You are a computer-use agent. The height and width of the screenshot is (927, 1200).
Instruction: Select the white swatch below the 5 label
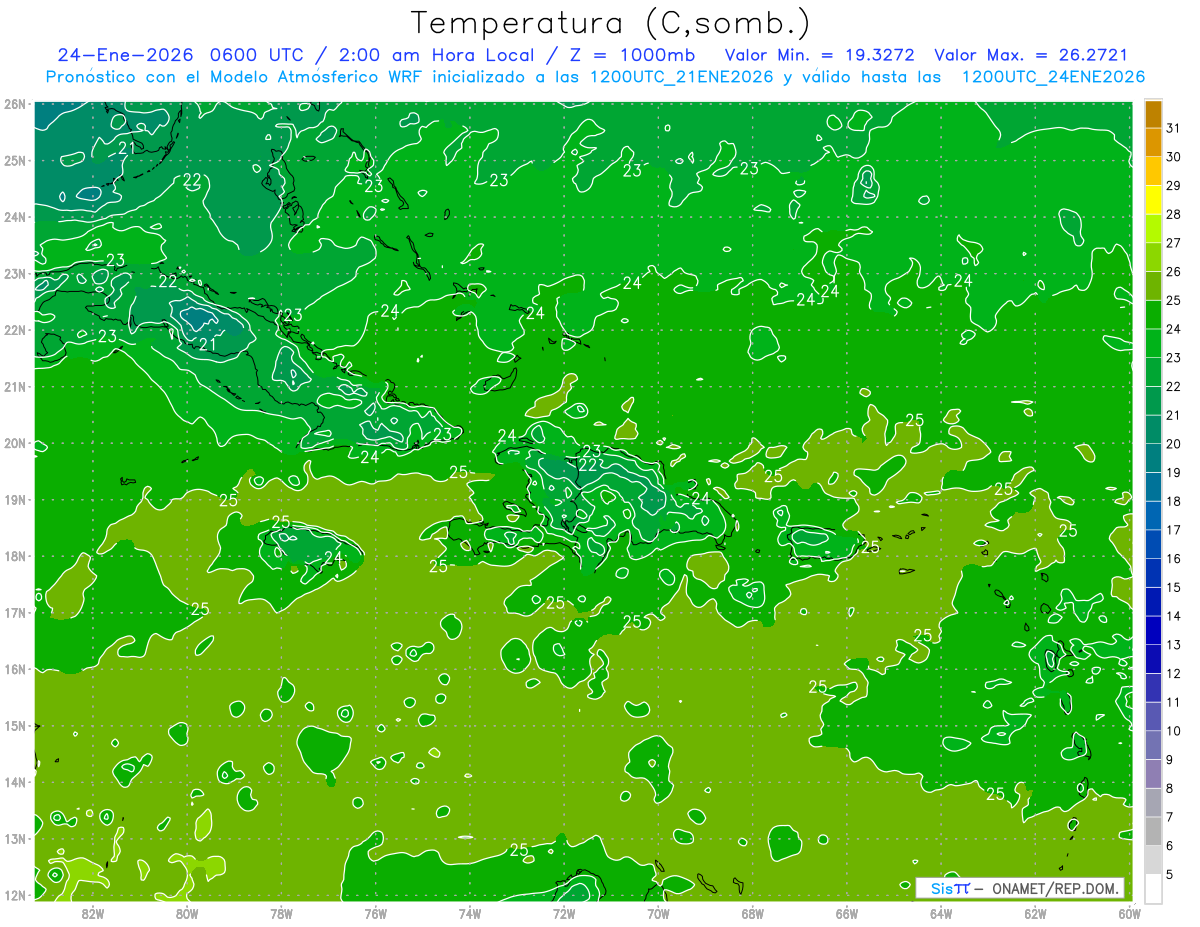click(x=1153, y=888)
